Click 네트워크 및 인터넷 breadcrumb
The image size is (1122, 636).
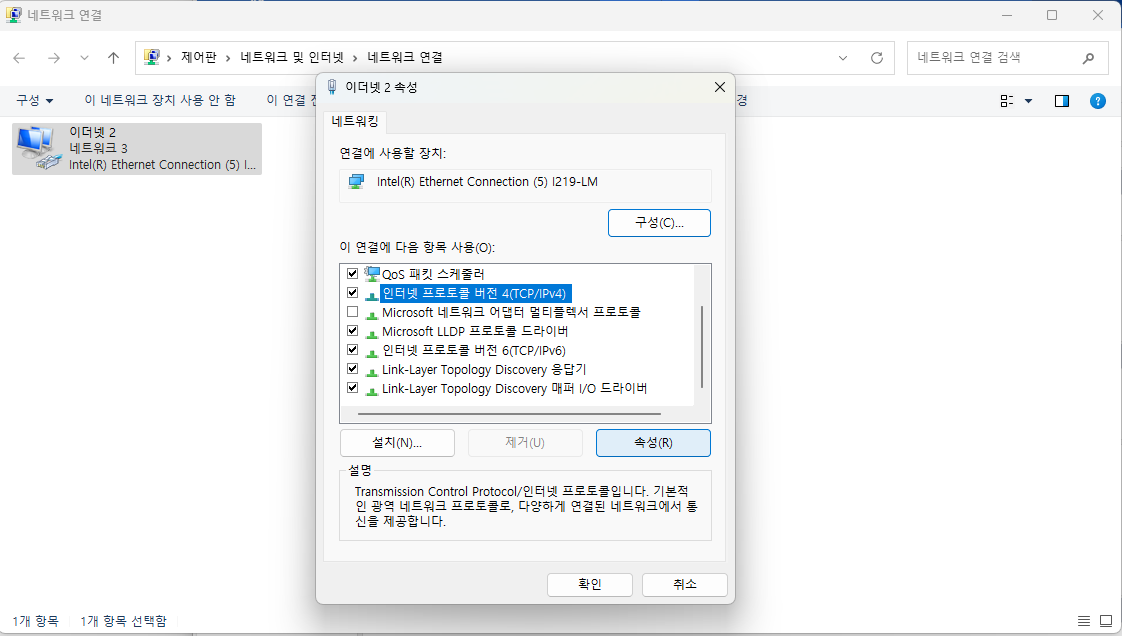coord(292,58)
